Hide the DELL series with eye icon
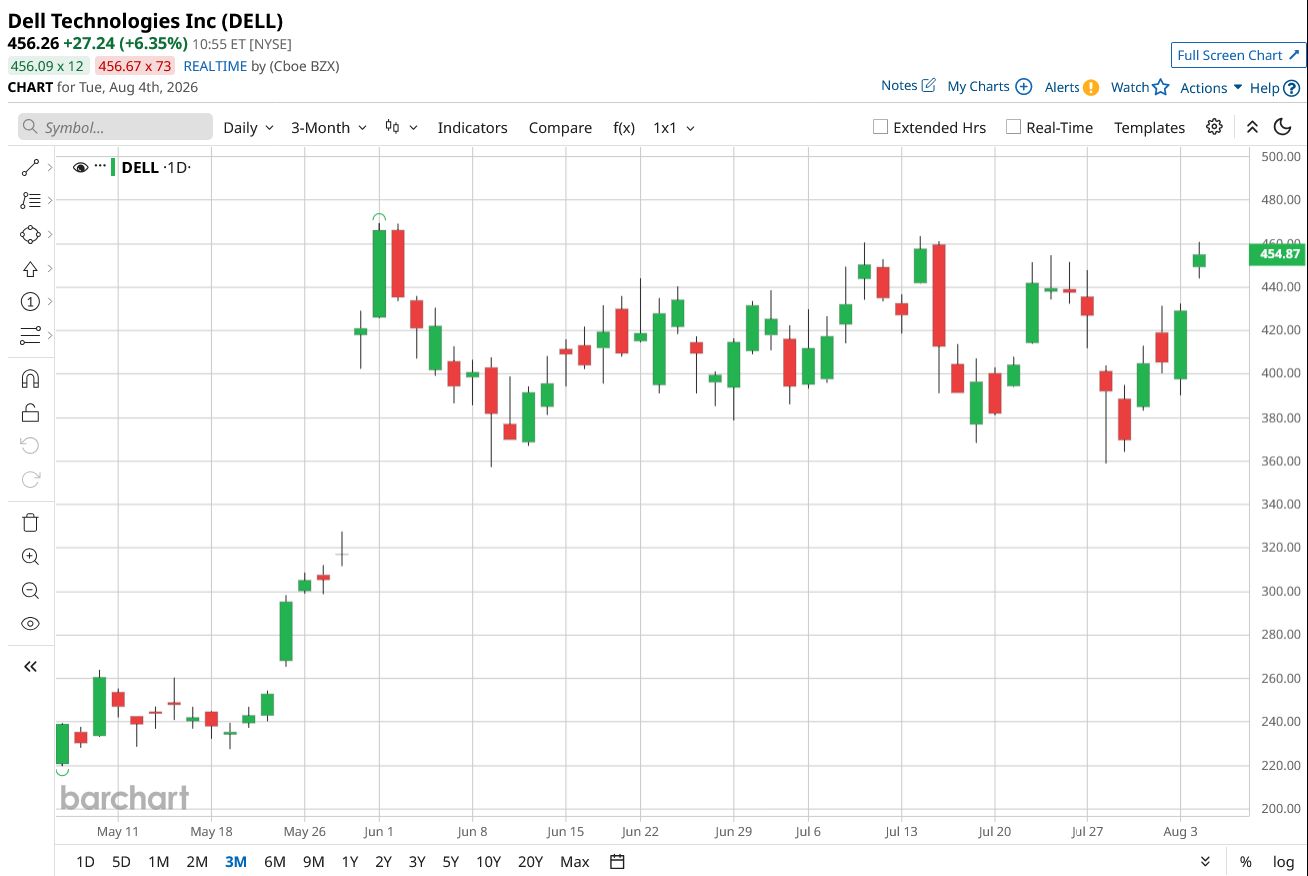Image resolution: width=1308 pixels, height=876 pixels. coord(81,167)
